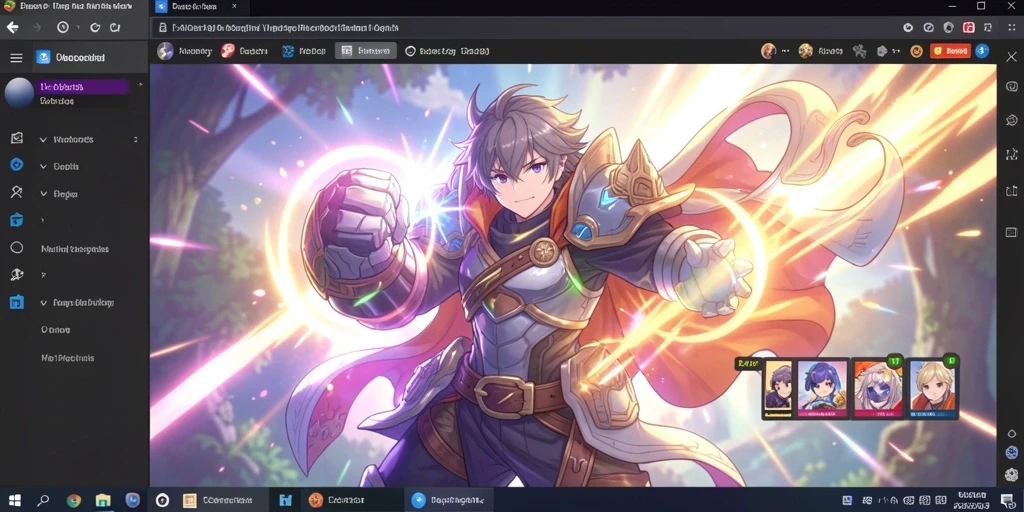Image resolution: width=1024 pixels, height=512 pixels.
Task: Click the taskbar search magnifier icon
Action: point(43,500)
